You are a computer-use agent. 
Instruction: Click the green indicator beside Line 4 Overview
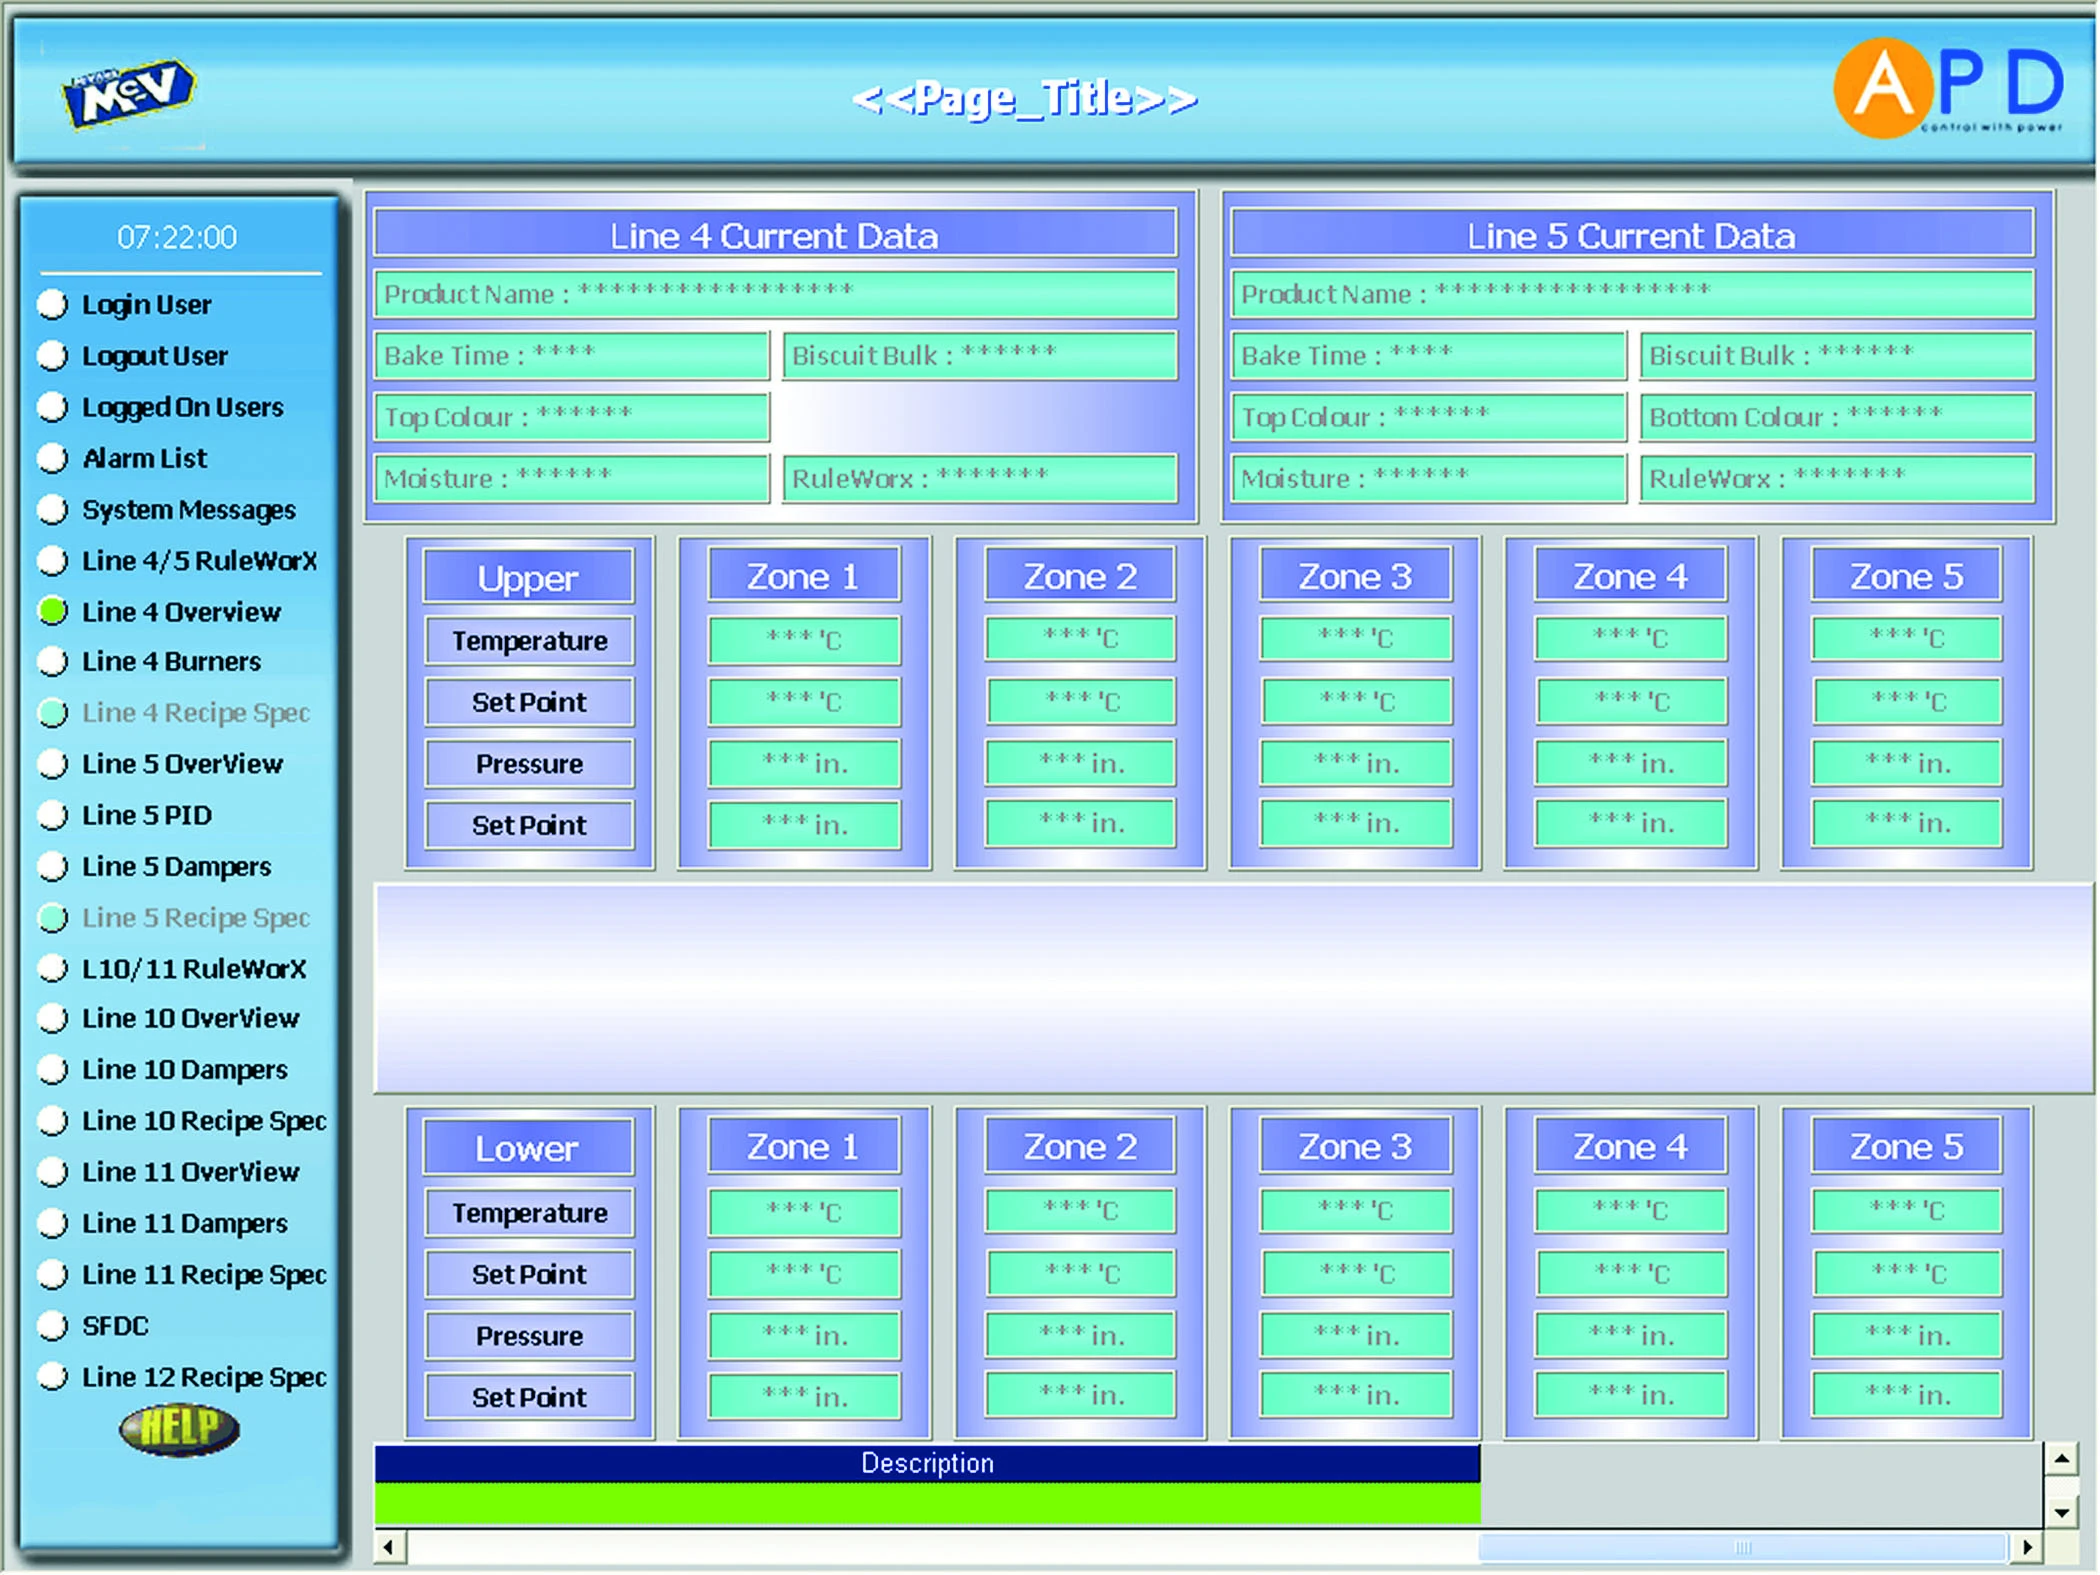pyautogui.click(x=53, y=611)
